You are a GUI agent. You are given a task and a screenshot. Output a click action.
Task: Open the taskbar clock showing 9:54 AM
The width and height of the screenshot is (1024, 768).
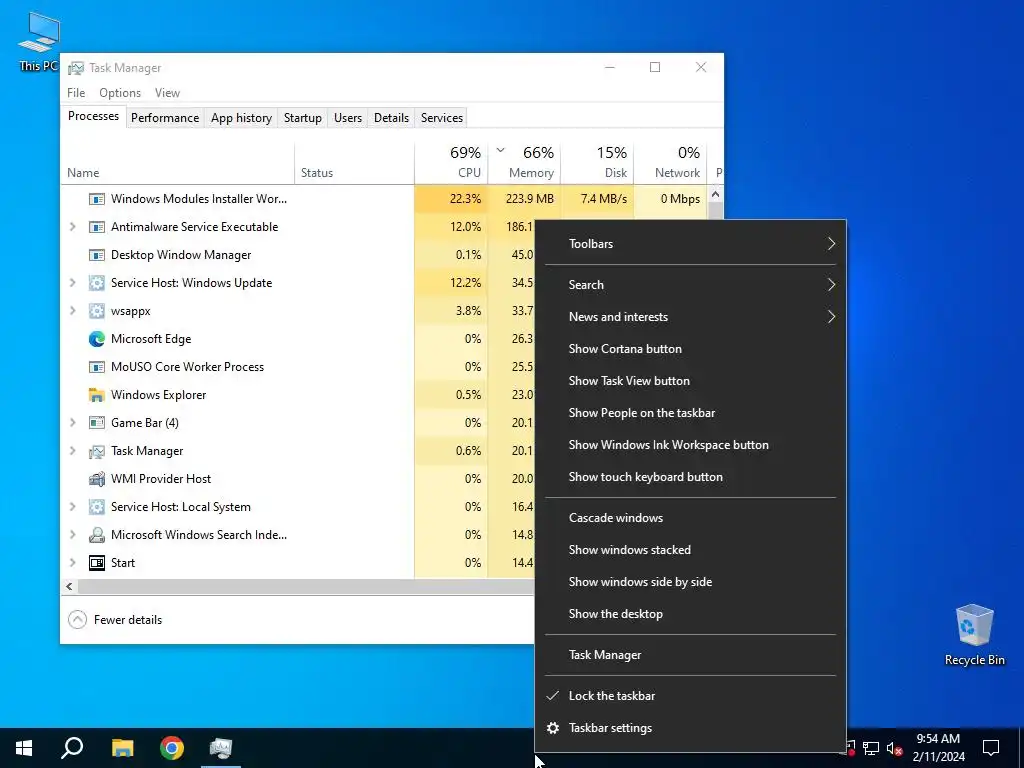[938, 748]
